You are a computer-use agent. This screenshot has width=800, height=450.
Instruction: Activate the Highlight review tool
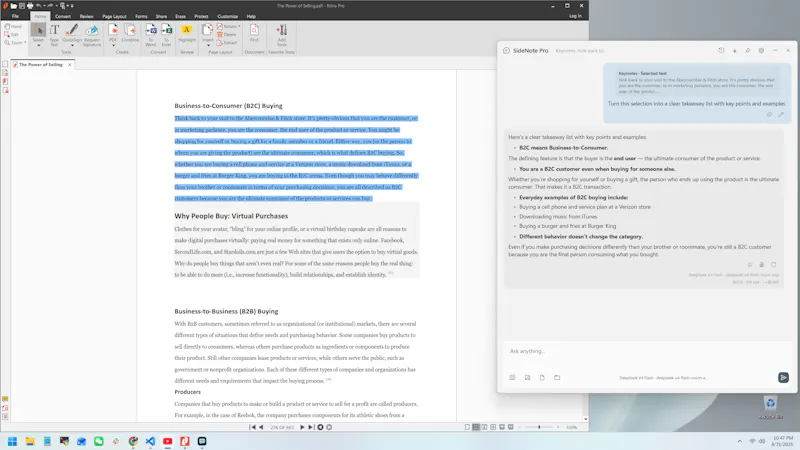(x=187, y=33)
